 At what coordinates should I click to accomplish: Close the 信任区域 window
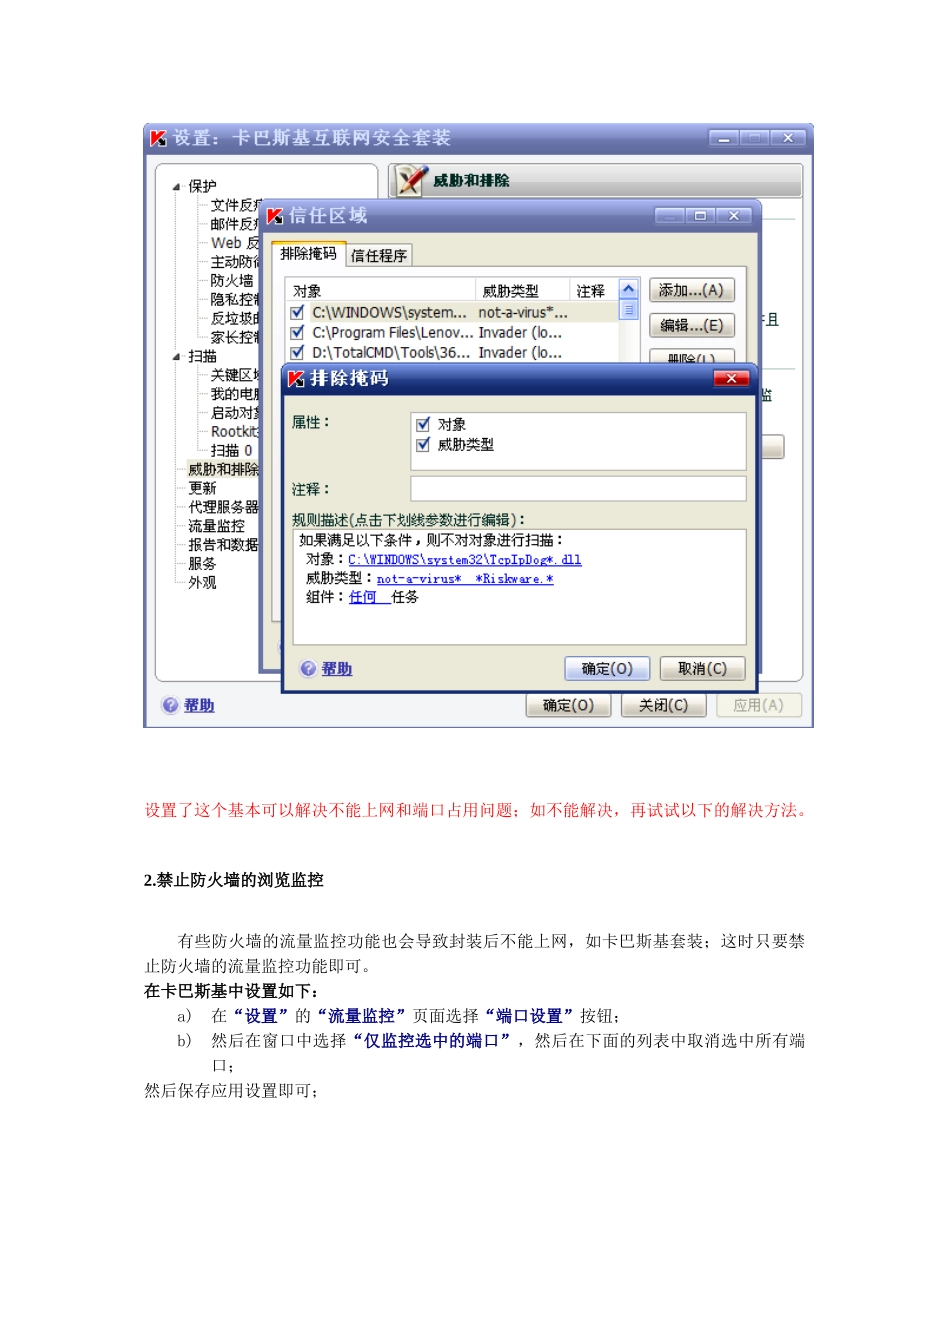point(734,216)
